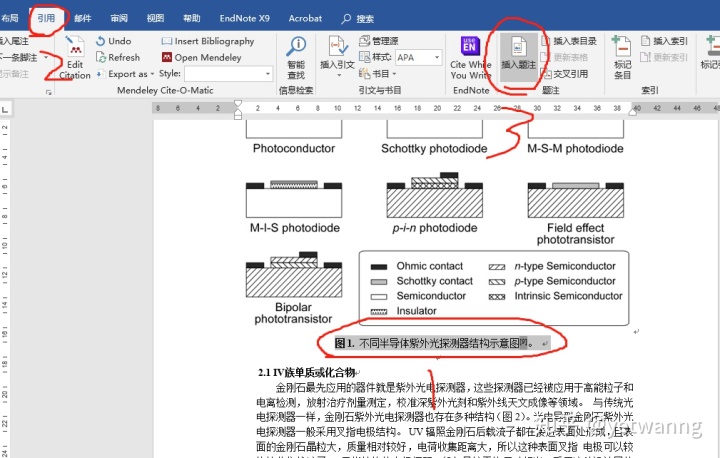Open the EndNote X9 tab
720x458 pixels.
[244, 18]
